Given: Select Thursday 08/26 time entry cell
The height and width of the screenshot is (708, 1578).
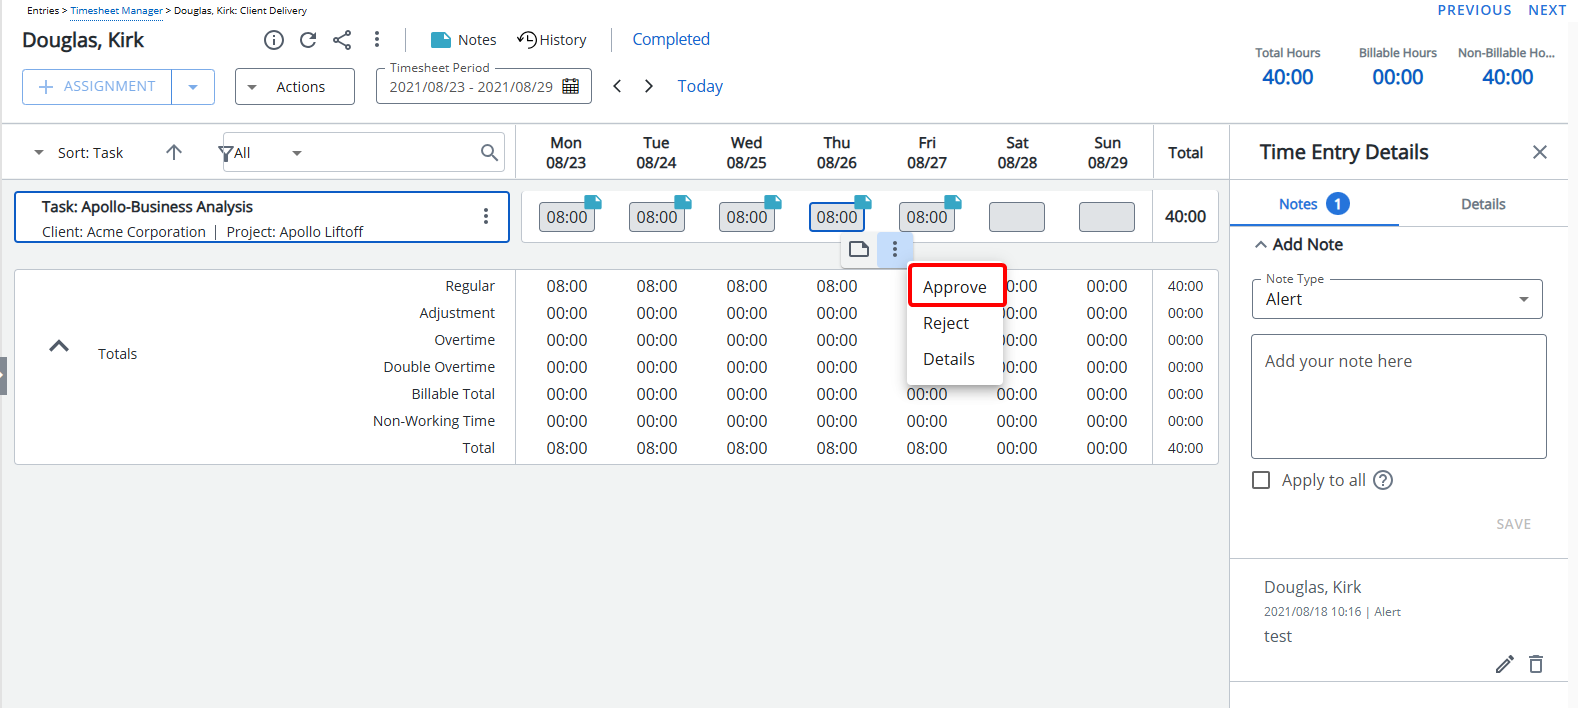Looking at the screenshot, I should point(837,217).
